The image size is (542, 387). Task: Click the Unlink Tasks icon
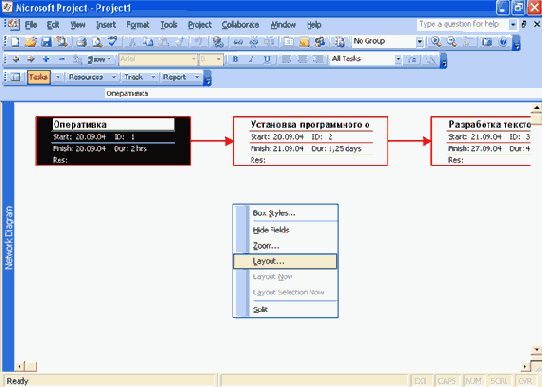[x=253, y=42]
